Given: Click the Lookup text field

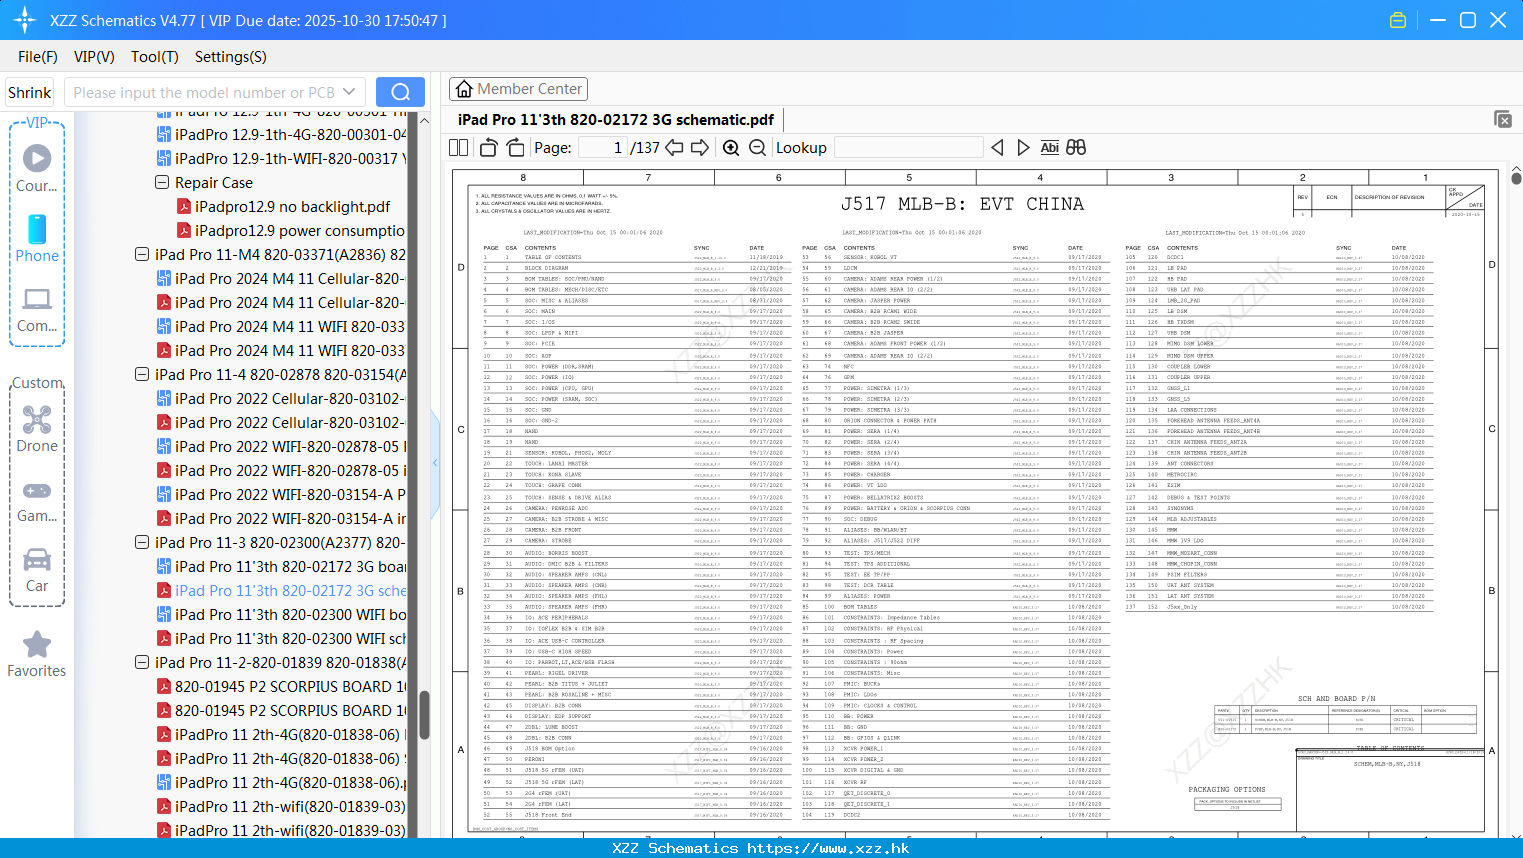Looking at the screenshot, I should 908,148.
